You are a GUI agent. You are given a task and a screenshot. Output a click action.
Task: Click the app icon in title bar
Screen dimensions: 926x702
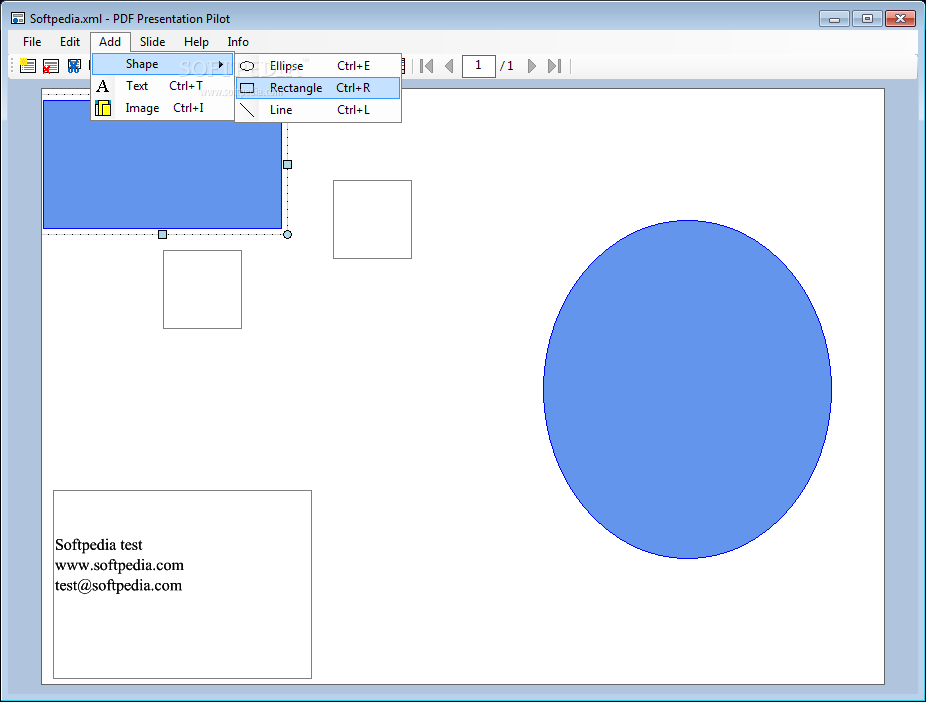(18, 19)
